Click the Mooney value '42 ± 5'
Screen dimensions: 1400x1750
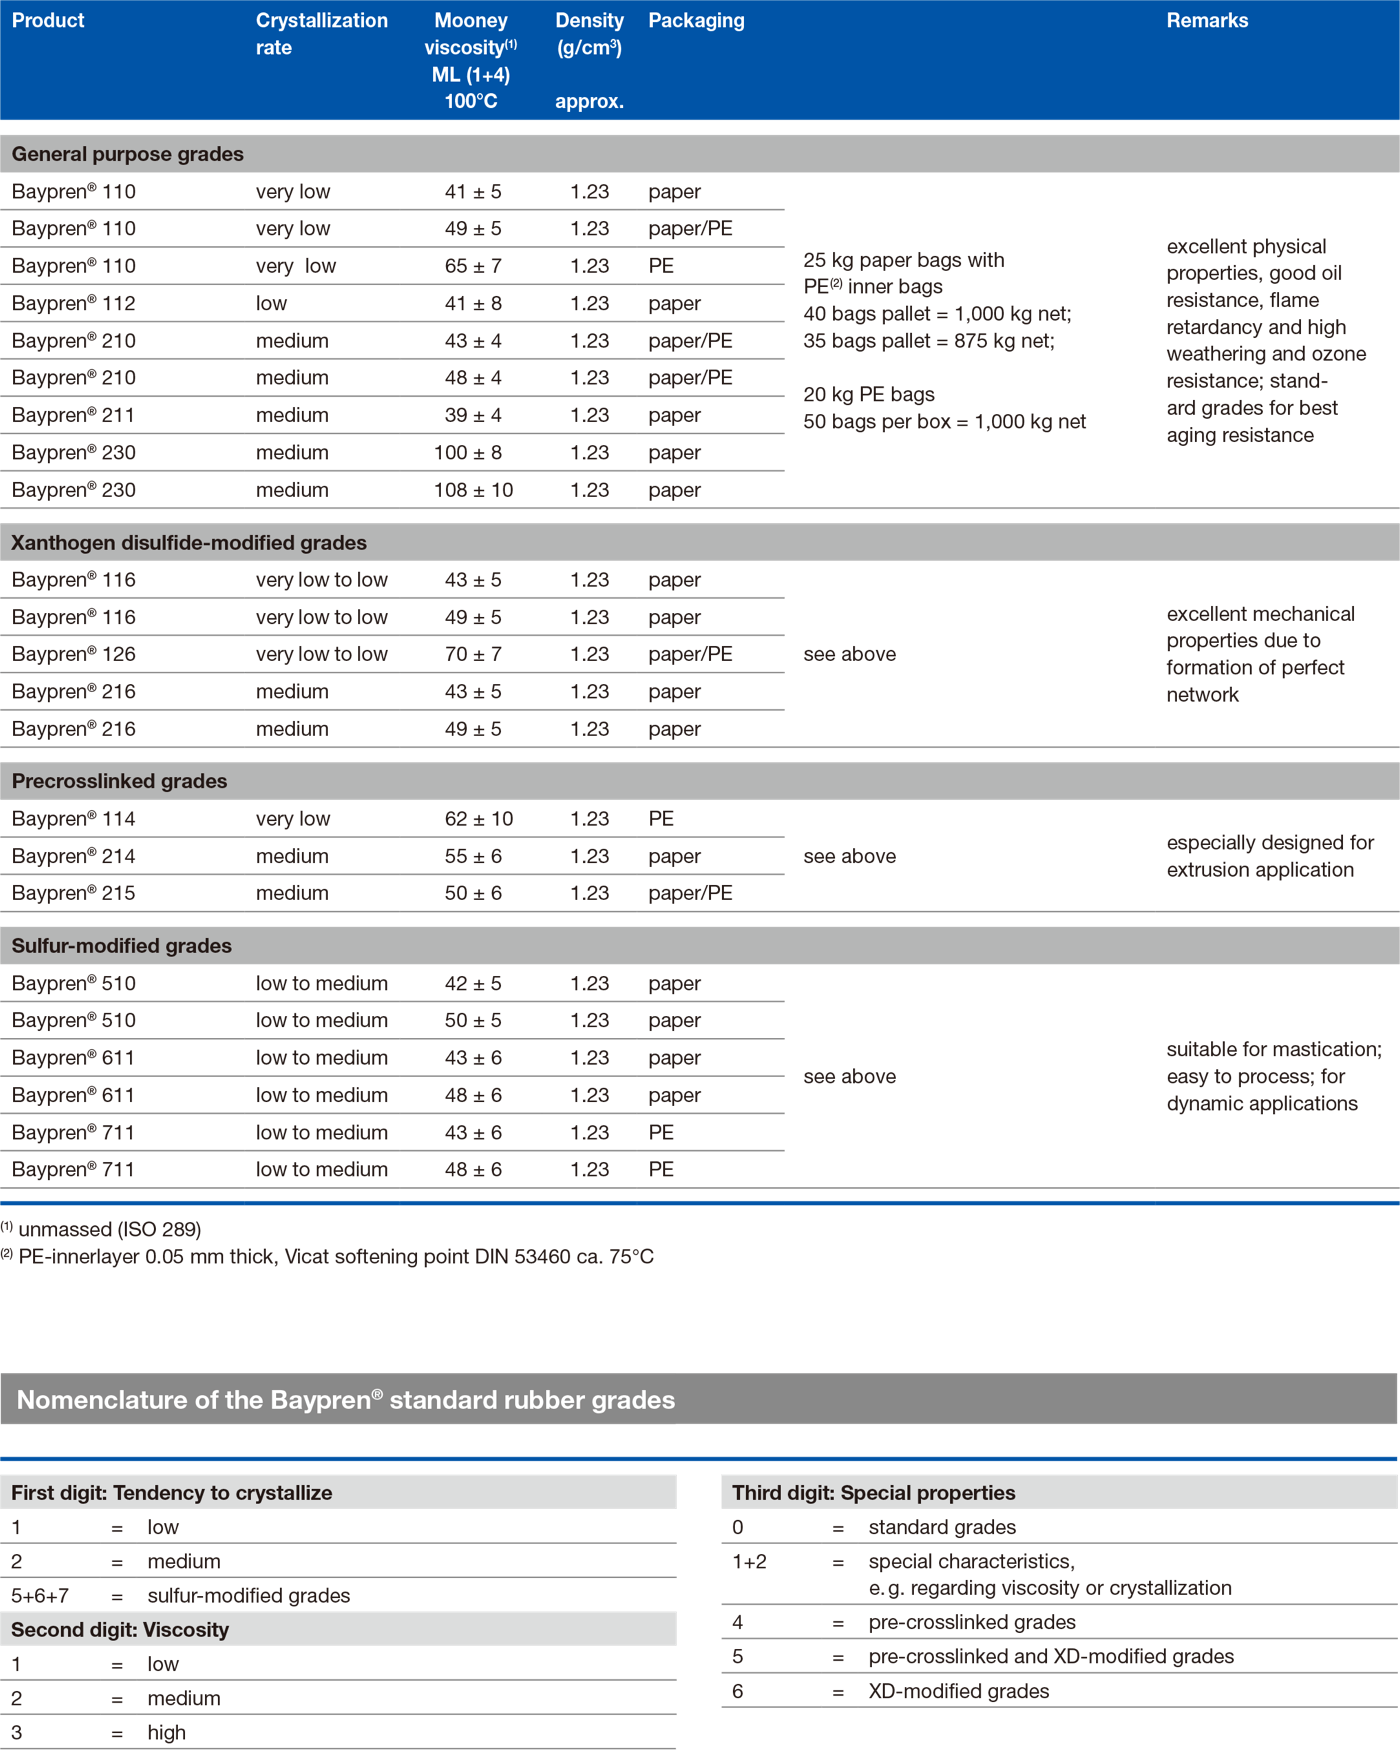[473, 983]
